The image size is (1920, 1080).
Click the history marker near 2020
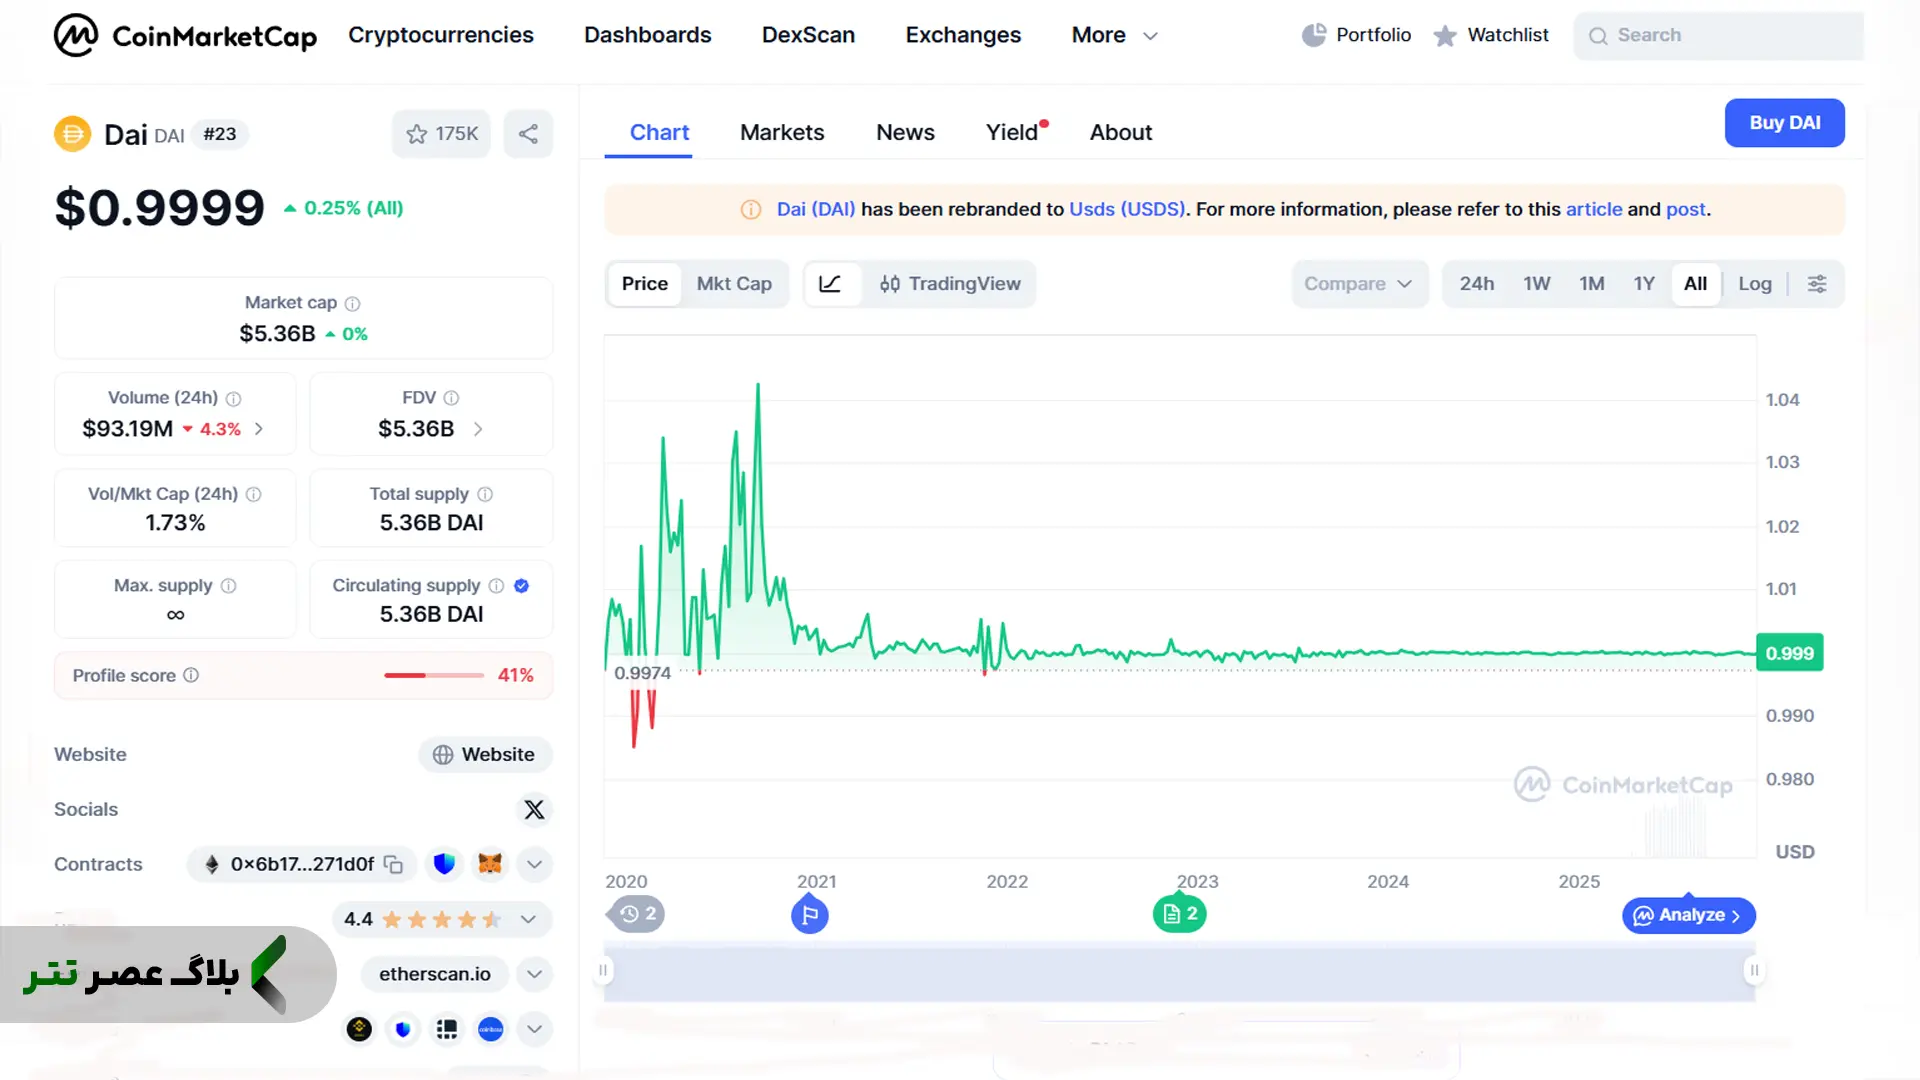[x=637, y=914]
